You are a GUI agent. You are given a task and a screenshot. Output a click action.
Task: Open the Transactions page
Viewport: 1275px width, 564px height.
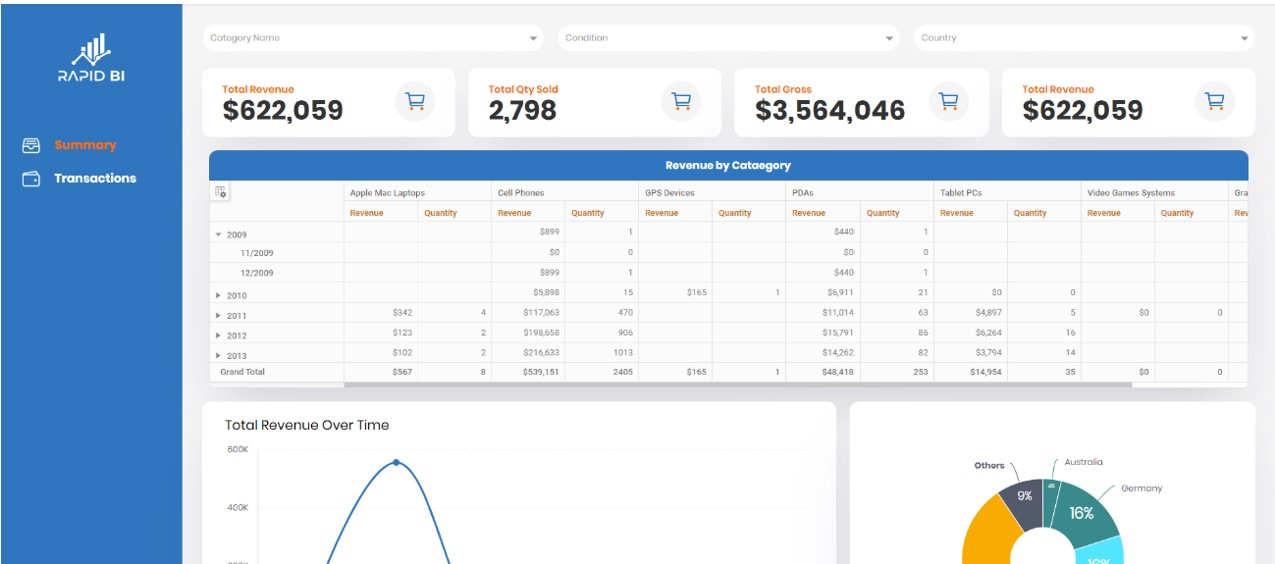[x=95, y=179]
